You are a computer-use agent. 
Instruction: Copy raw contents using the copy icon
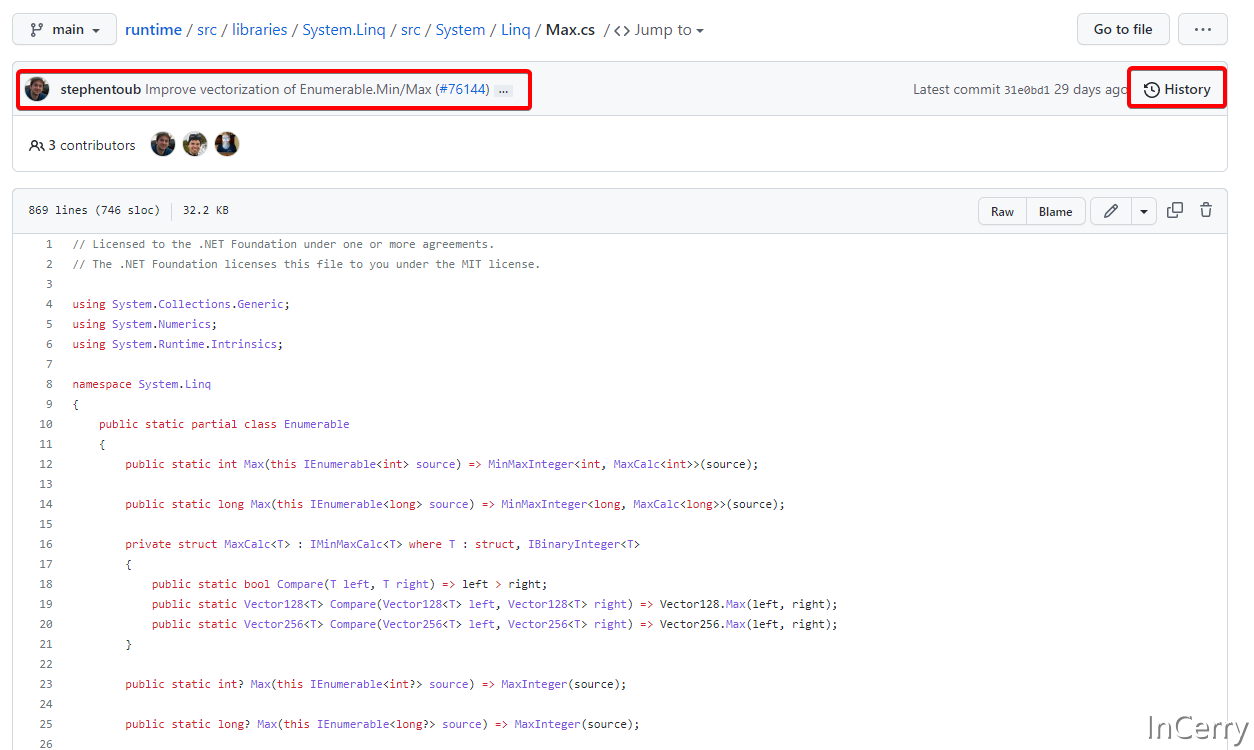[1175, 210]
